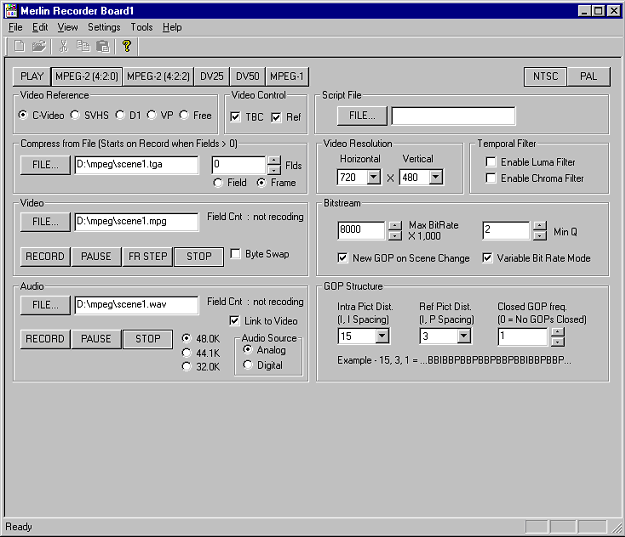The height and width of the screenshot is (537, 625).
Task: Select Frame option under Compress from File
Action: click(276, 183)
